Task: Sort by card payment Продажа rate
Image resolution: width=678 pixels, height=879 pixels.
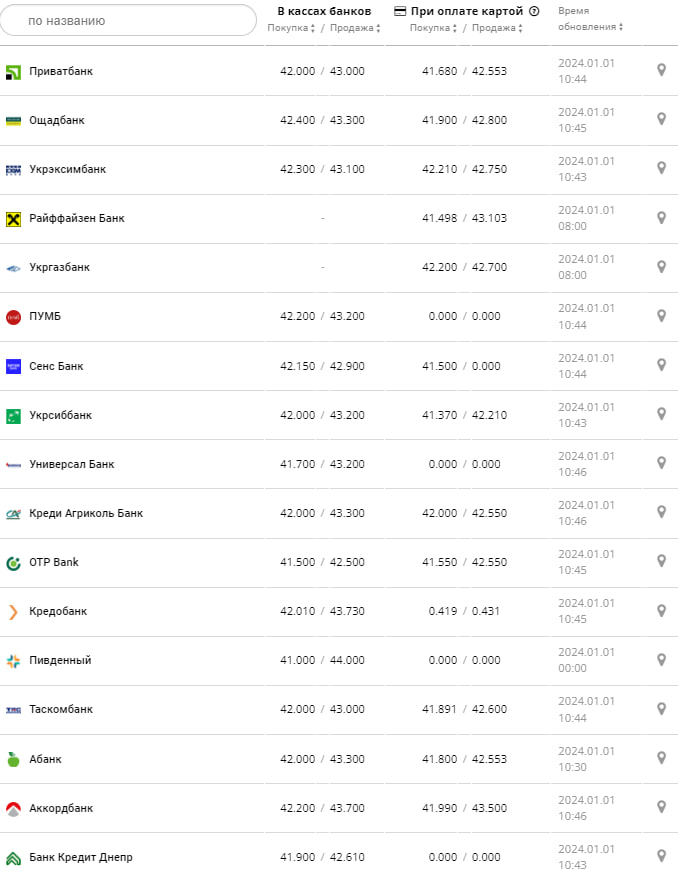Action: point(497,28)
